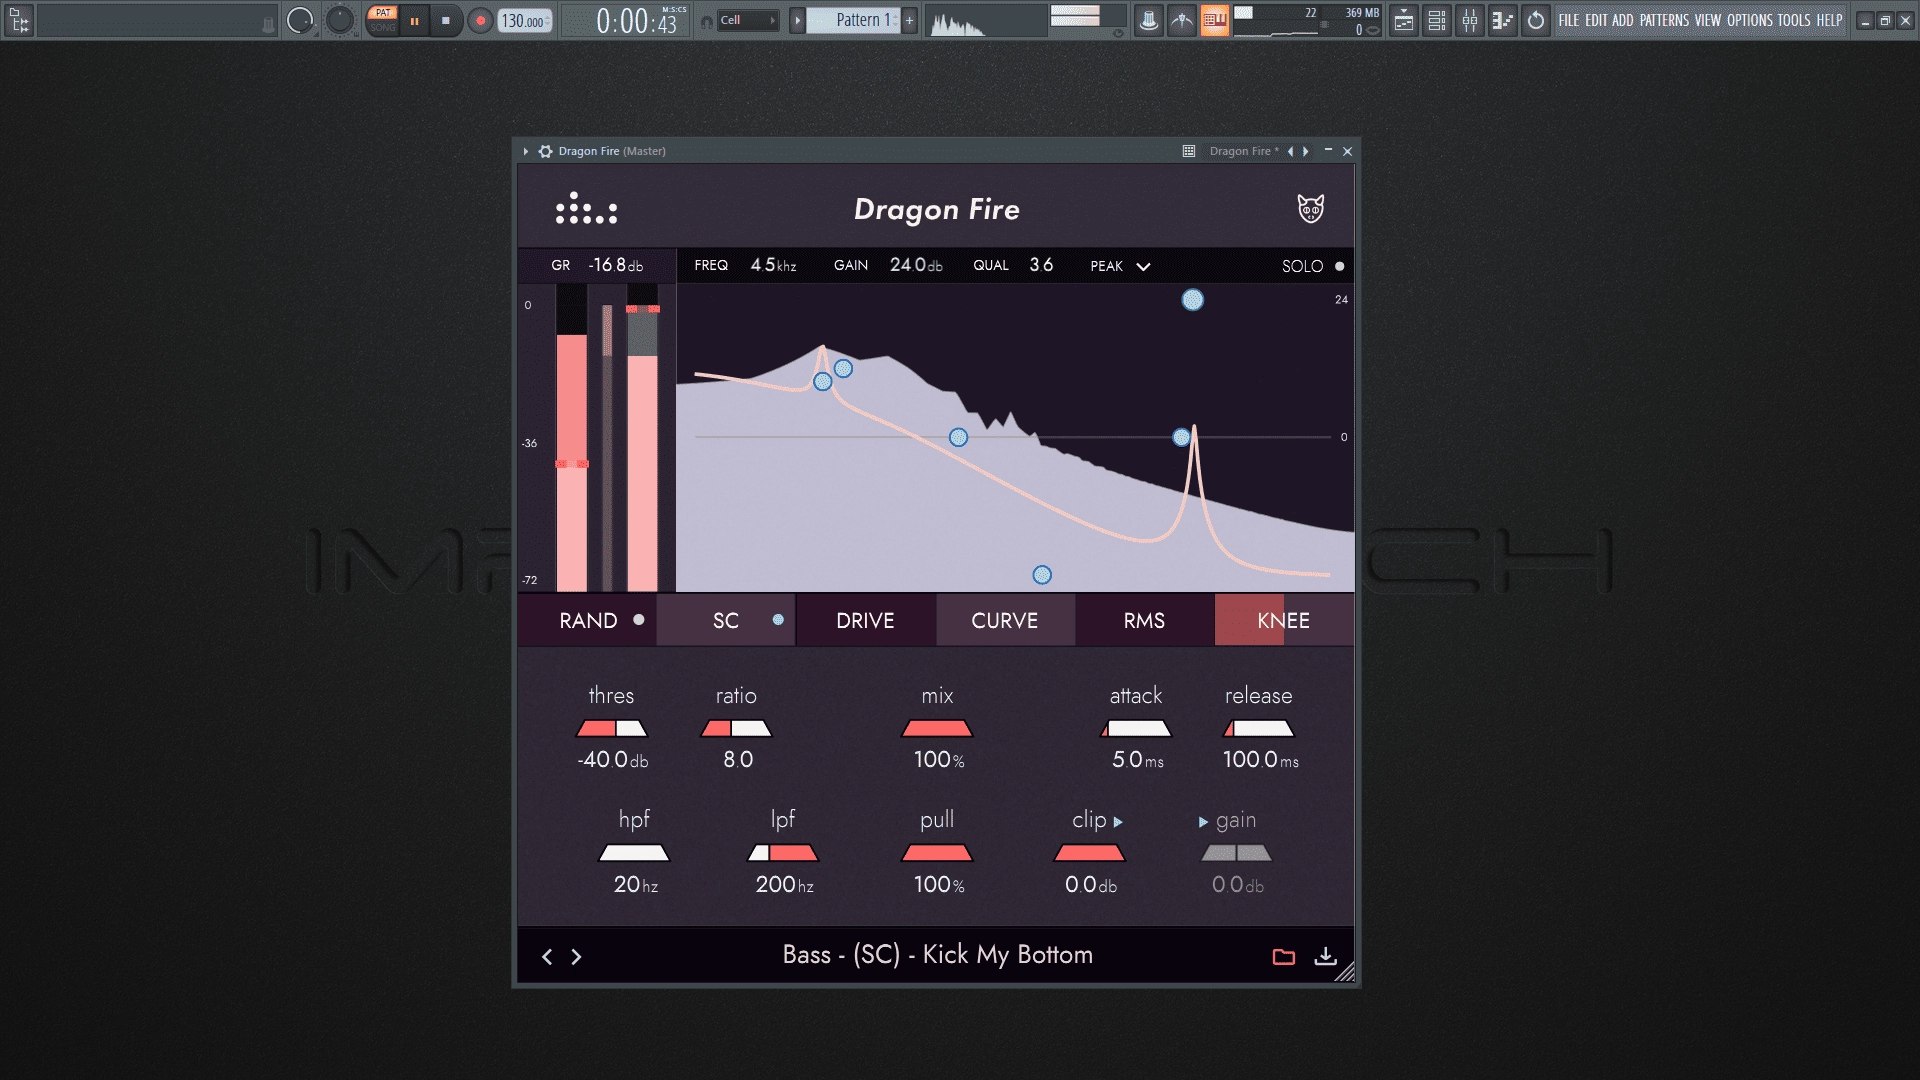Toggle PAT/SONG mode switch

[382, 20]
